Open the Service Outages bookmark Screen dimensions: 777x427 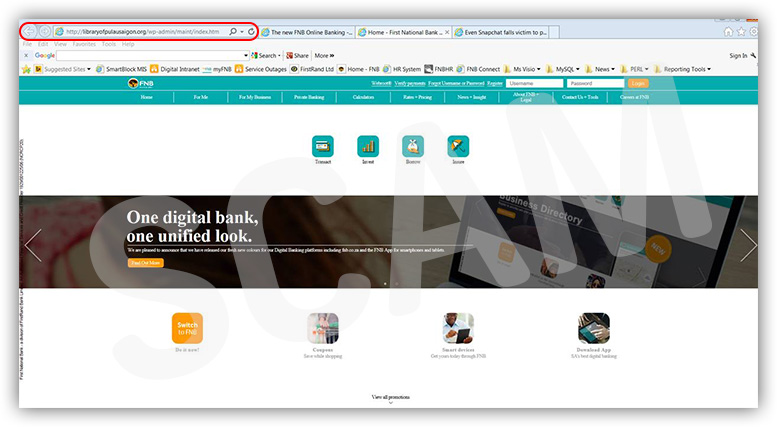[x=261, y=69]
